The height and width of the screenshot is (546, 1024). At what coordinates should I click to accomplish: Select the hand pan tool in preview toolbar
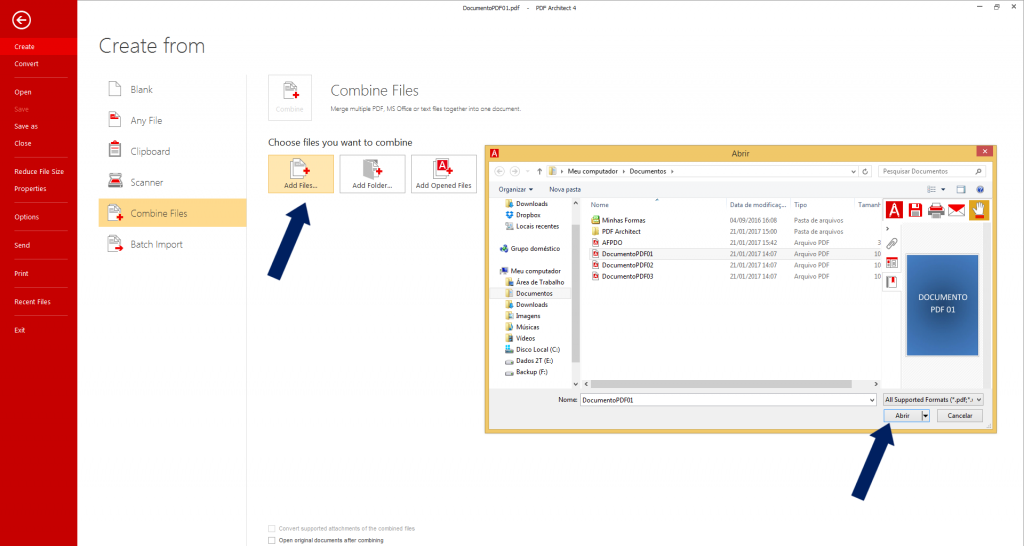[x=979, y=210]
